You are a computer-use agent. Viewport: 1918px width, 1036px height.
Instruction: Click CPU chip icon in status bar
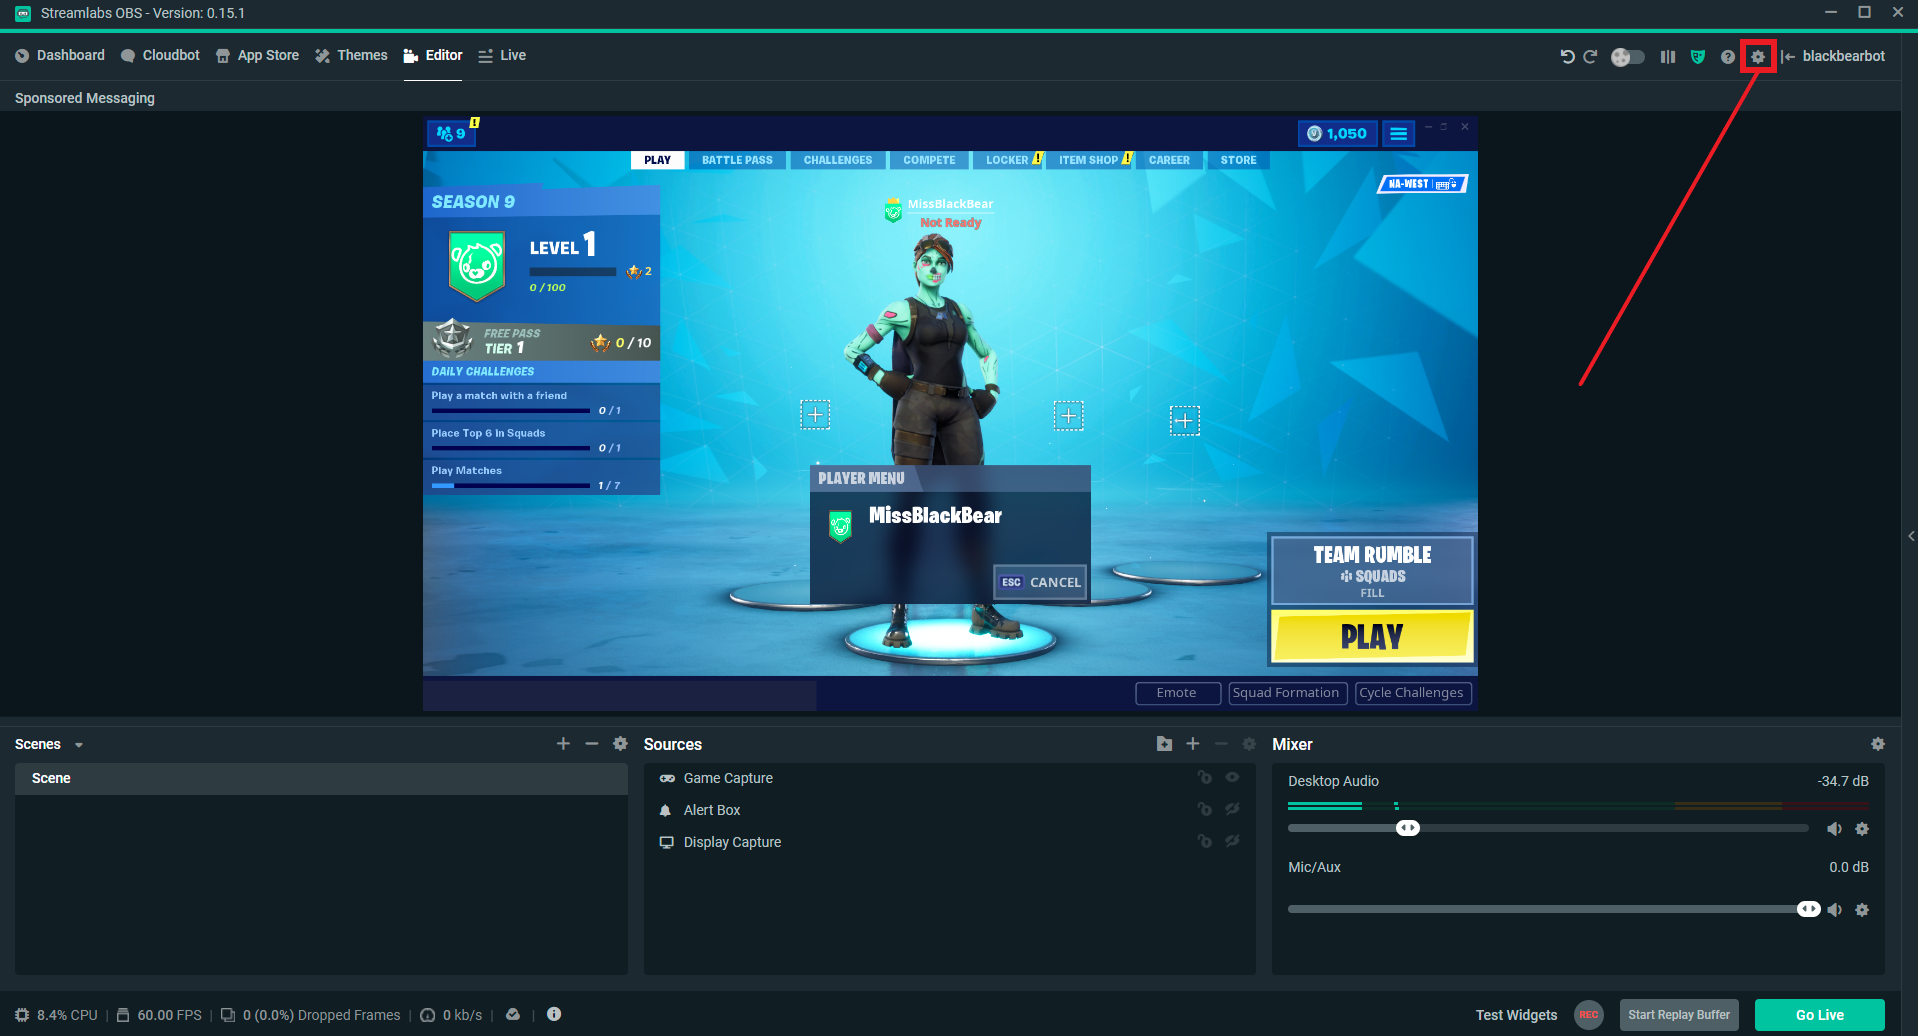click(22, 1015)
